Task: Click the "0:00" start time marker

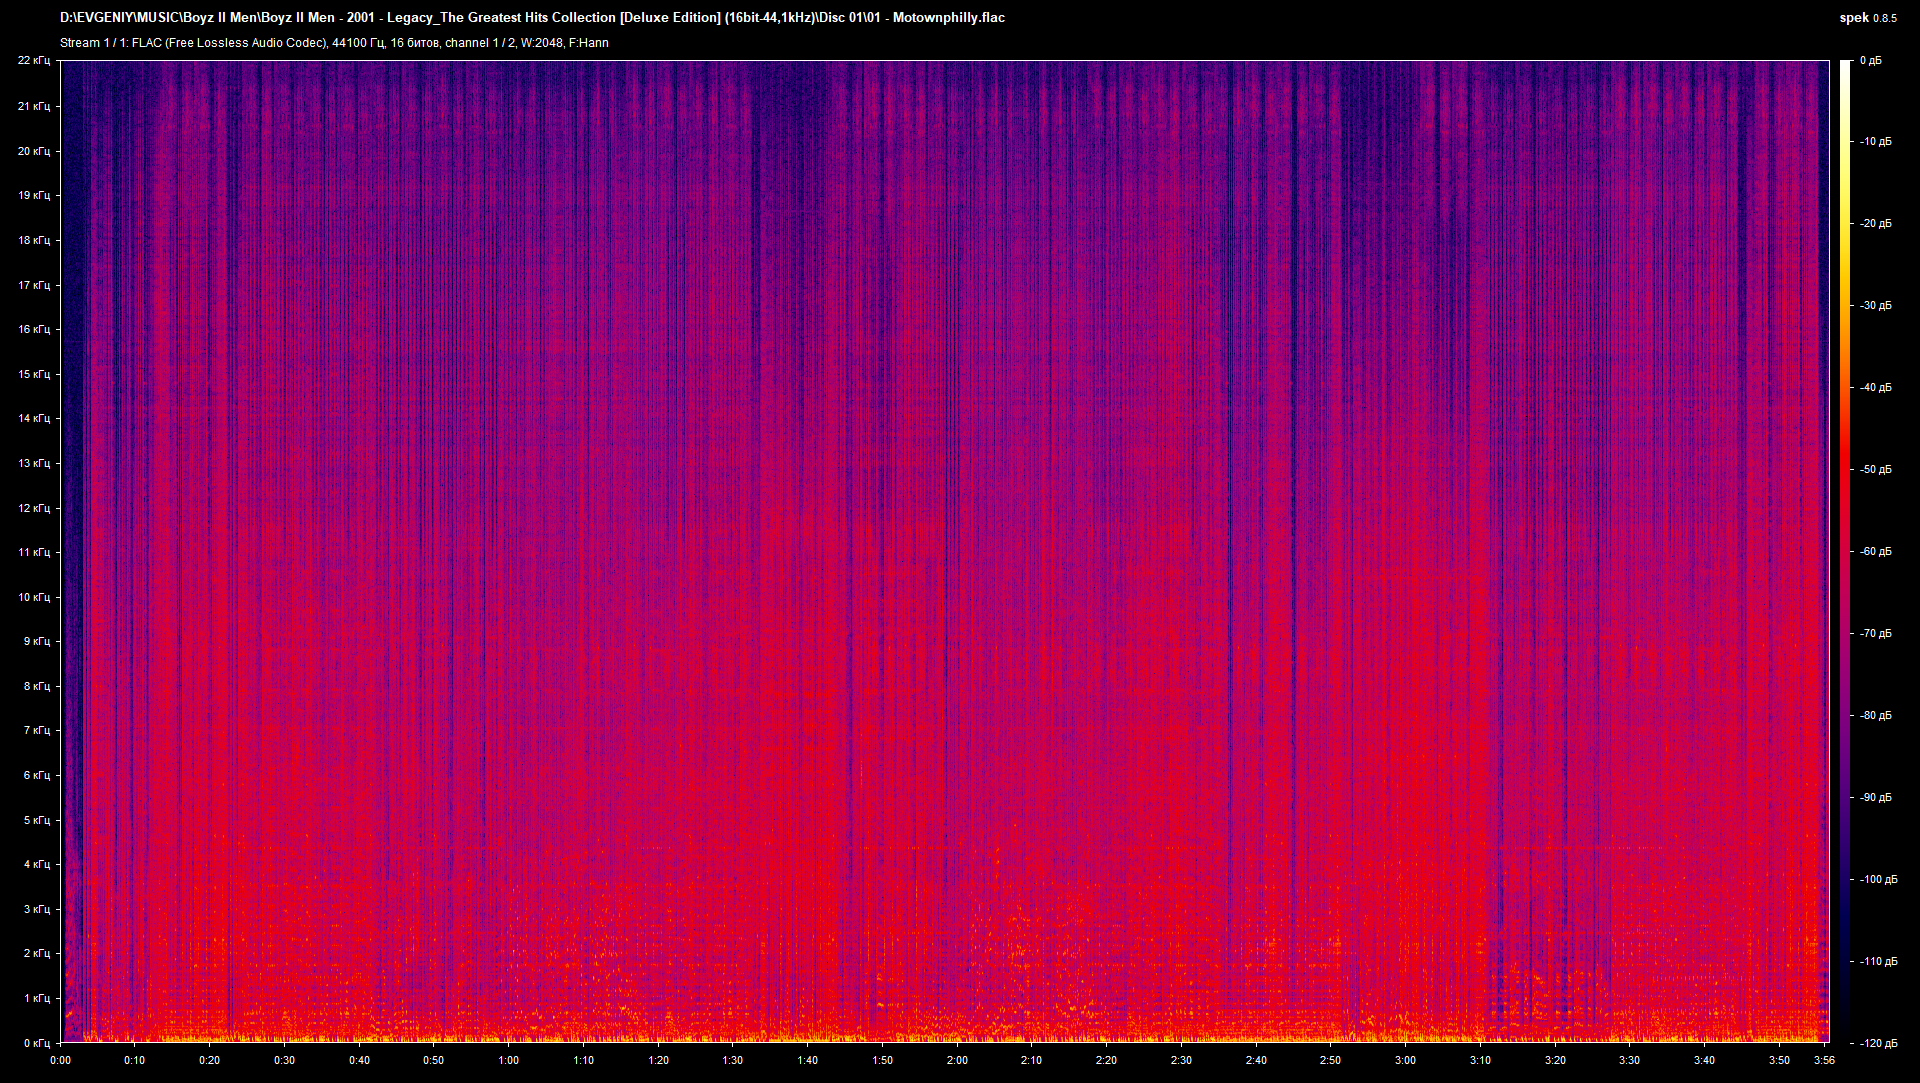Action: point(61,1061)
